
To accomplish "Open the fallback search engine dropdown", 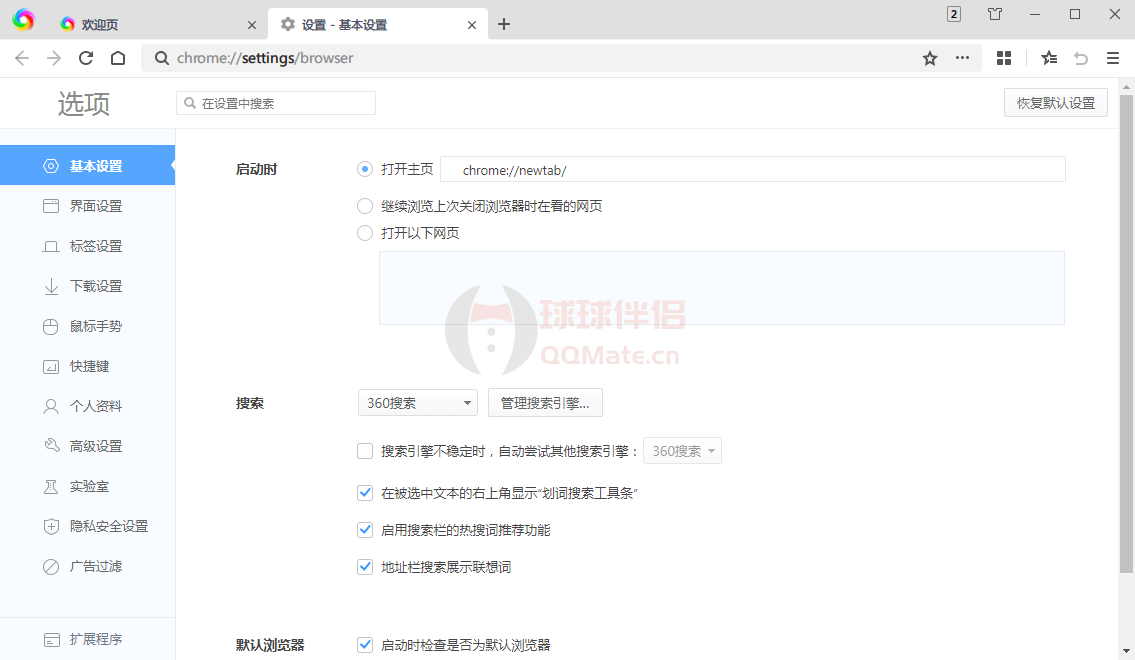I will coord(682,450).
